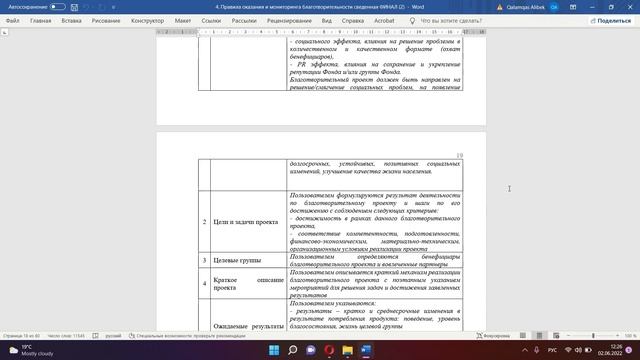Click the 'Что вы хотите сделать?' search field

pyautogui.click(x=451, y=20)
